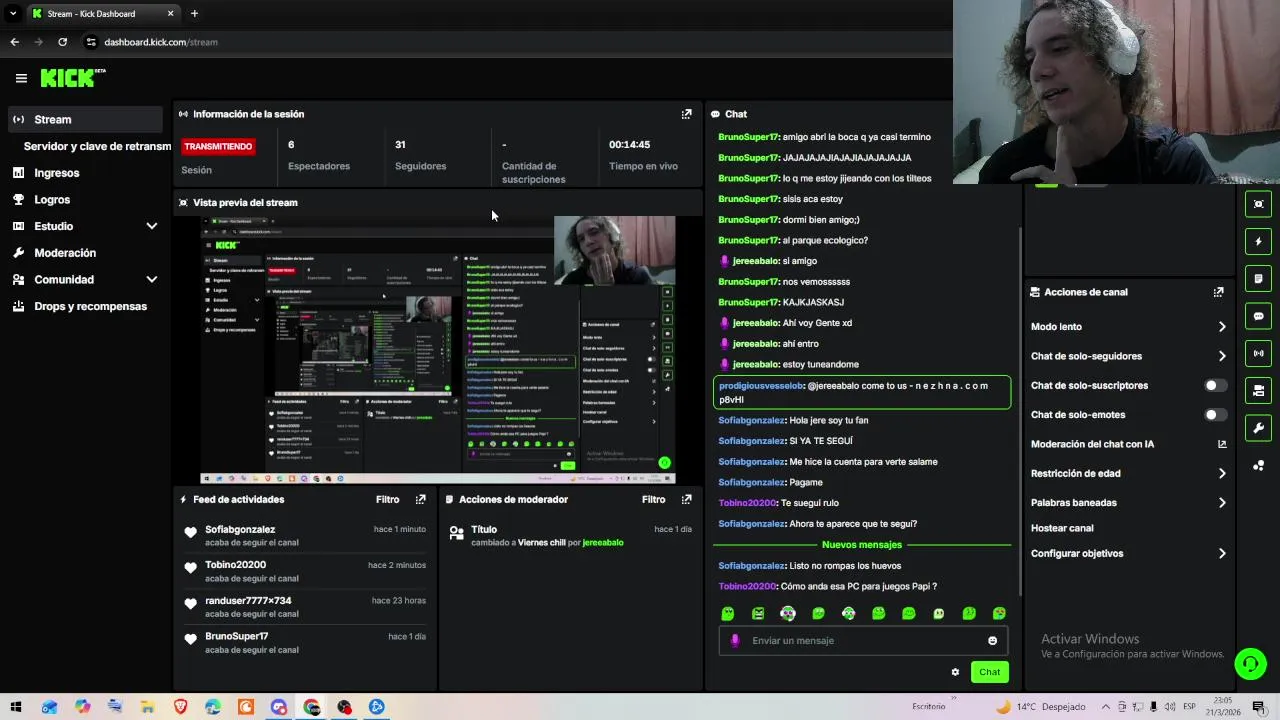1280x720 pixels.
Task: Open the Windows Start menu
Action: tap(16, 707)
